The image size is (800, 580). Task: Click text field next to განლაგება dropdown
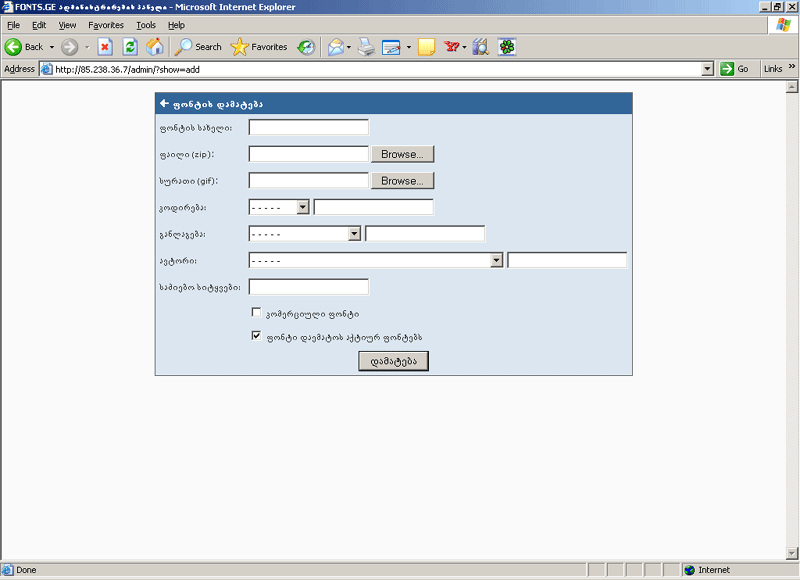(425, 234)
